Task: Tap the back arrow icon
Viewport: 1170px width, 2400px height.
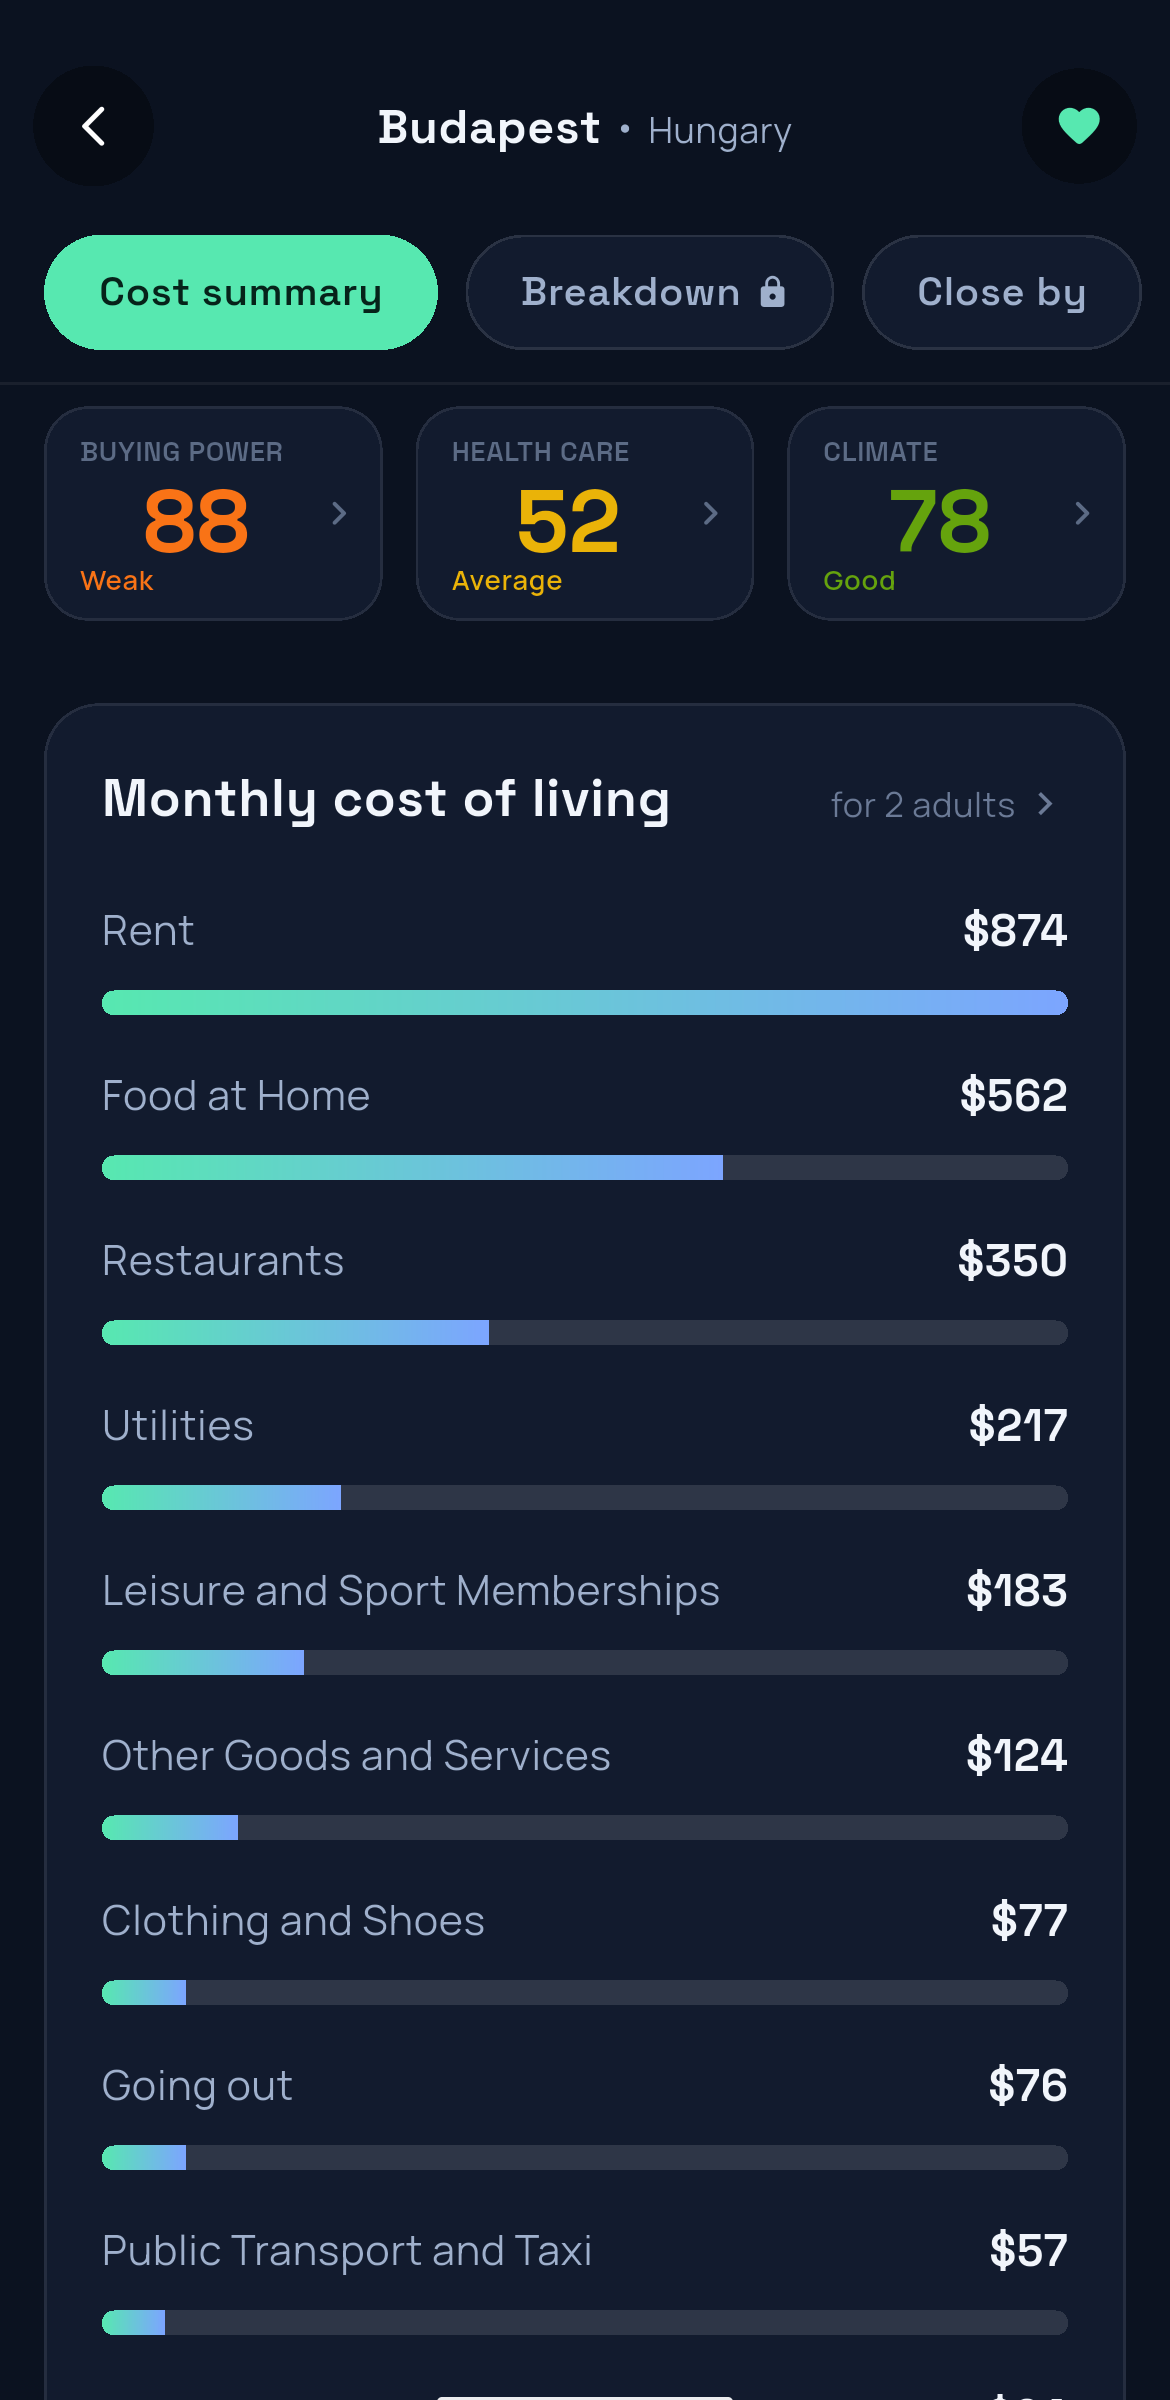Action: pos(94,126)
